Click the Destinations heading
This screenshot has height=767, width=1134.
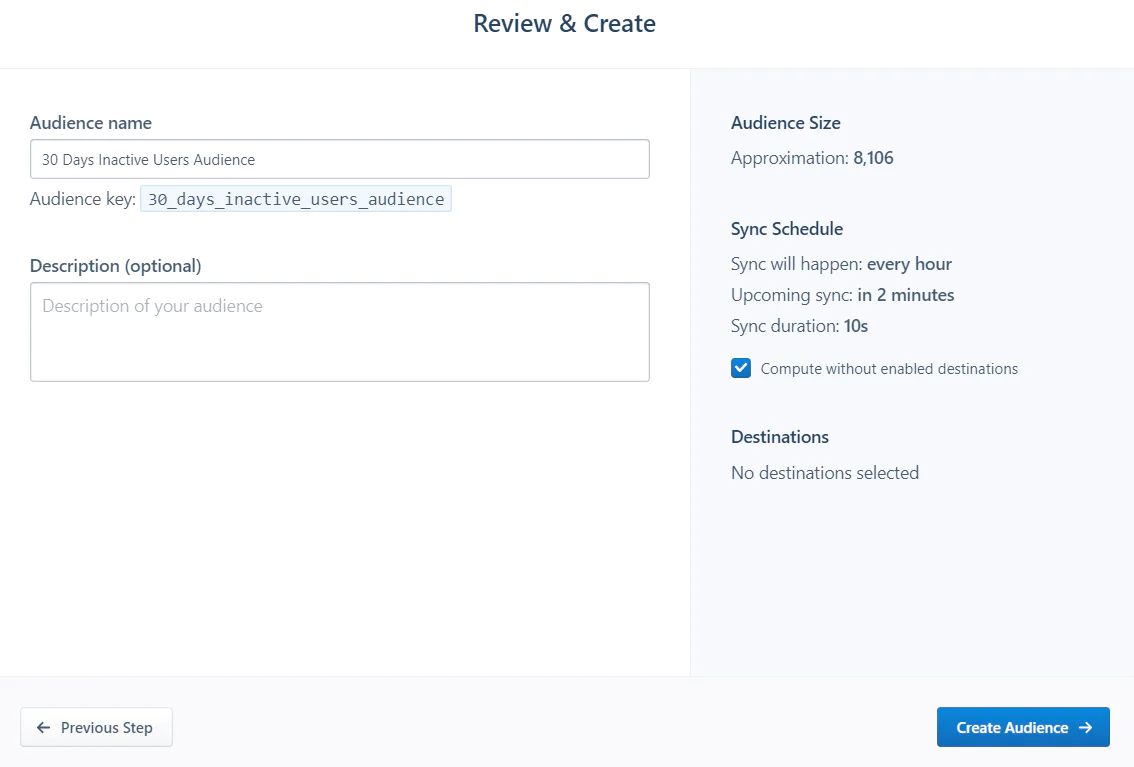[x=780, y=437]
